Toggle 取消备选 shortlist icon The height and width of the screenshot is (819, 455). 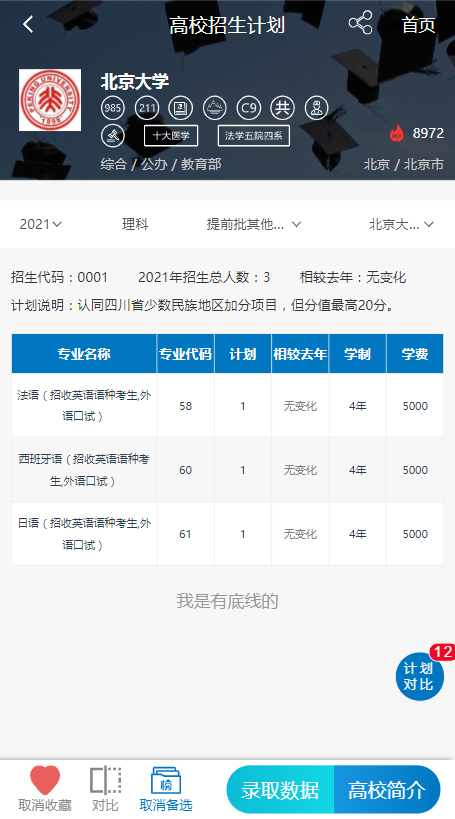point(166,789)
